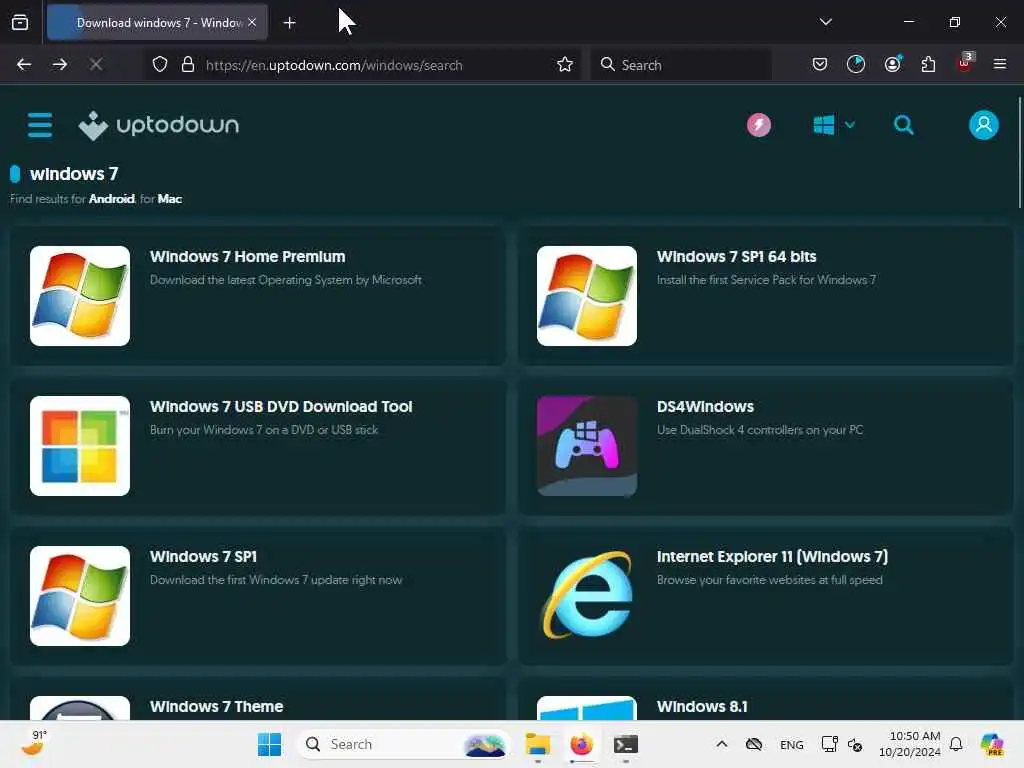View site security padlock info

[188, 65]
